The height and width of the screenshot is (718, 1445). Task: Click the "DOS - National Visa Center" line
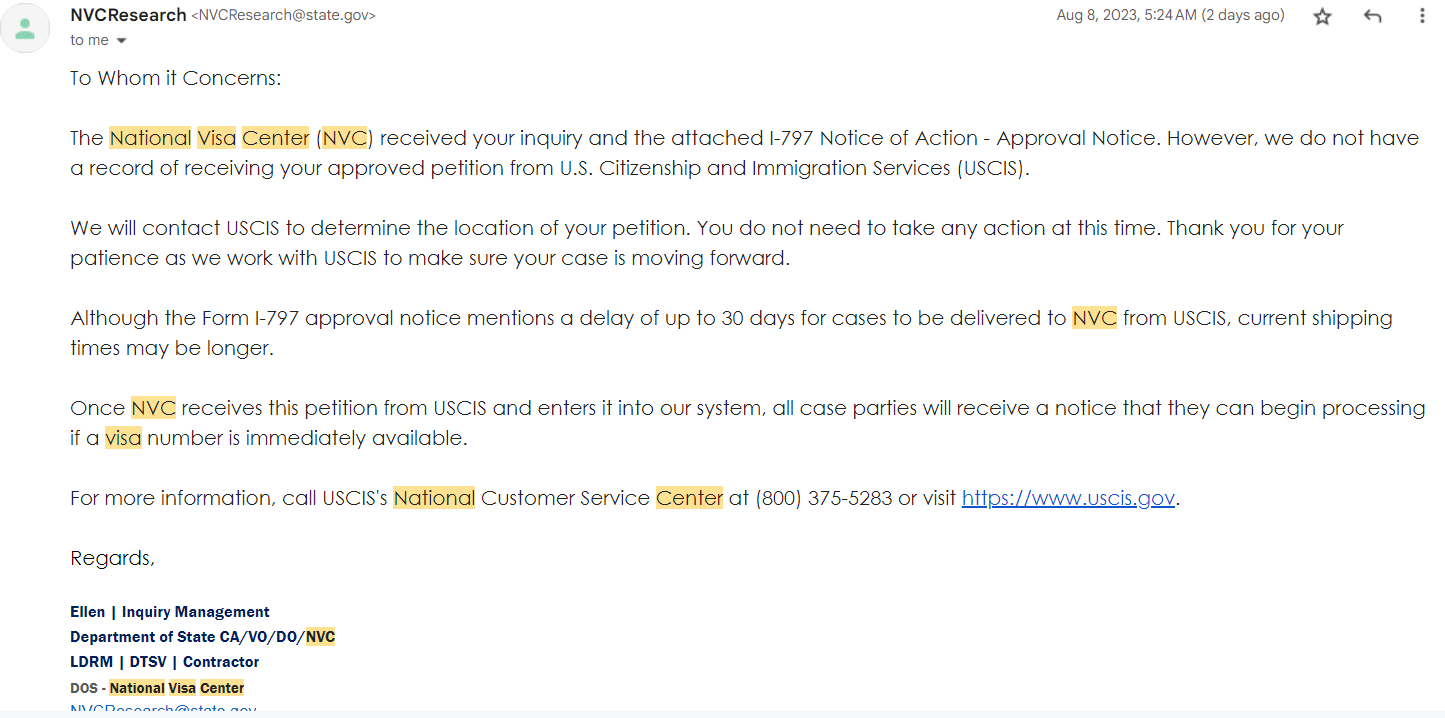[157, 688]
